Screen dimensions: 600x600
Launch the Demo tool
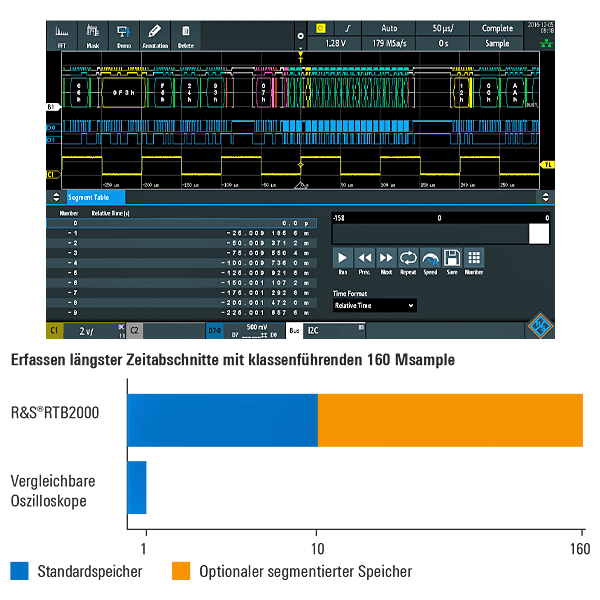(x=124, y=36)
